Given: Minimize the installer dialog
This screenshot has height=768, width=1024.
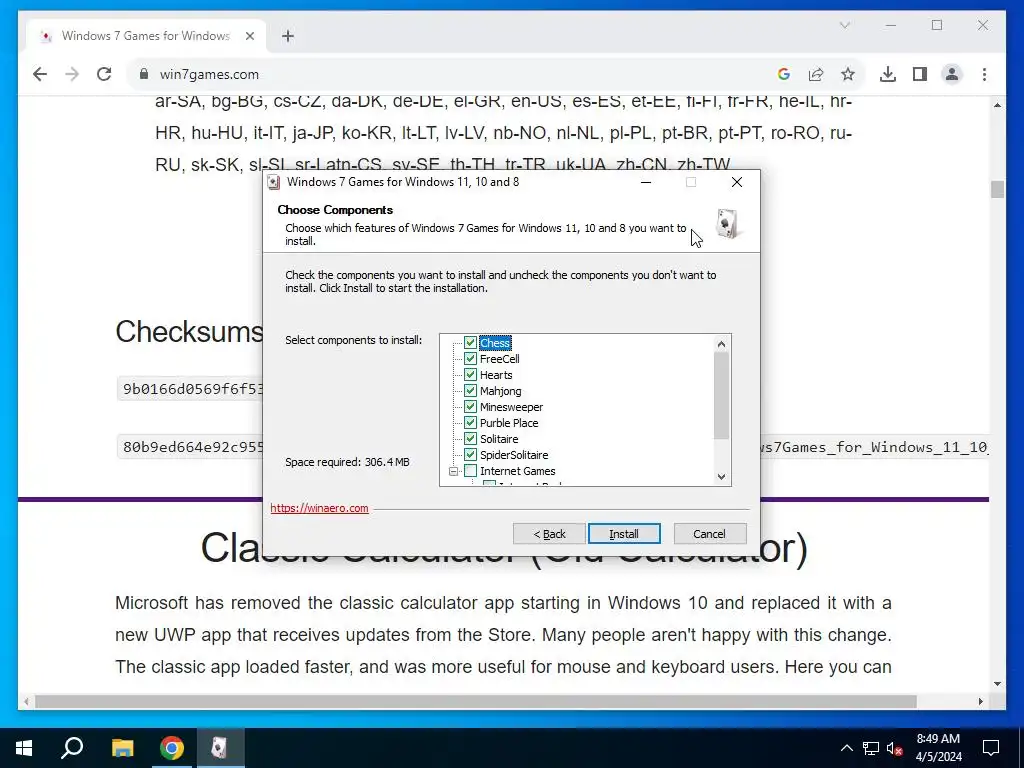Looking at the screenshot, I should click(x=646, y=182).
